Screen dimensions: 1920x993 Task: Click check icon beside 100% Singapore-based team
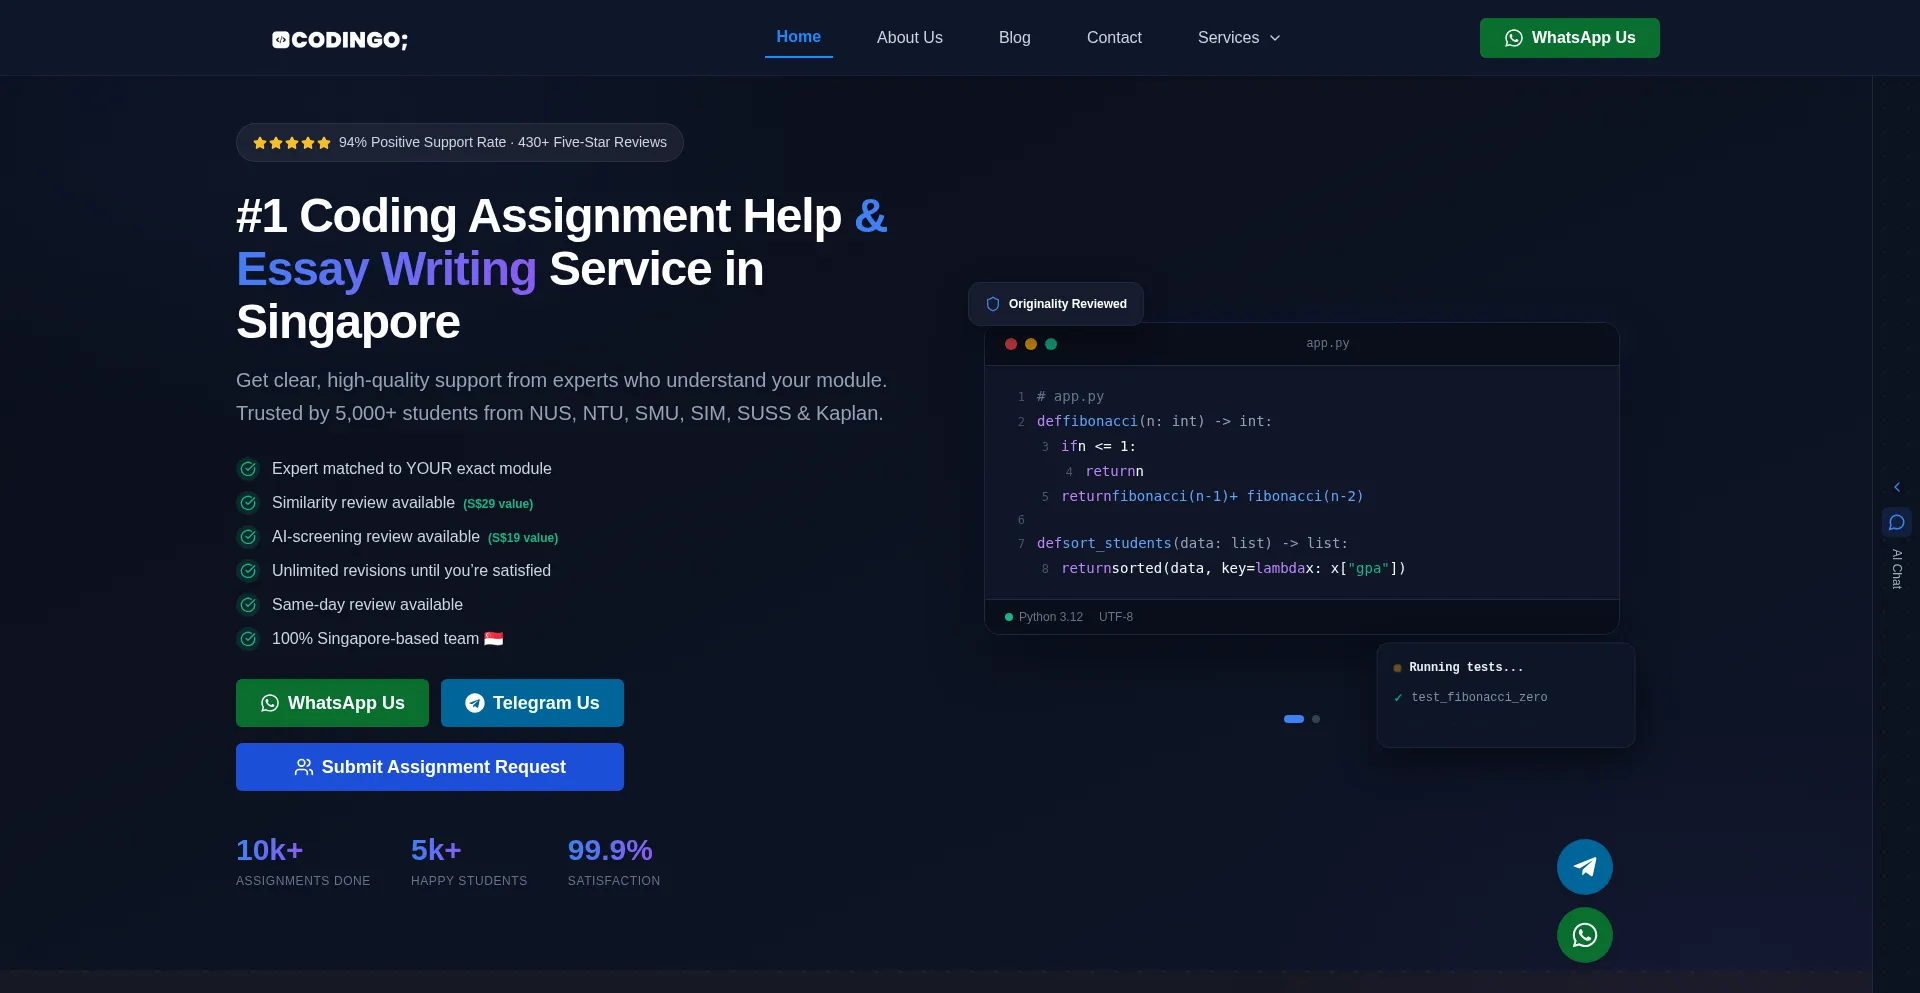[x=248, y=639]
